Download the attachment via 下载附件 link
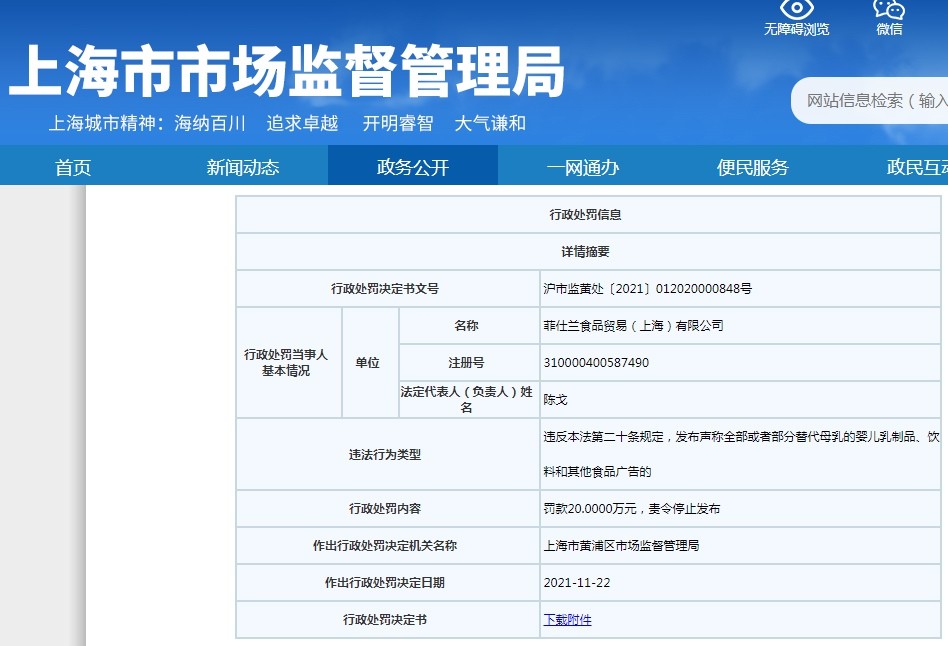948x646 pixels. [x=567, y=620]
